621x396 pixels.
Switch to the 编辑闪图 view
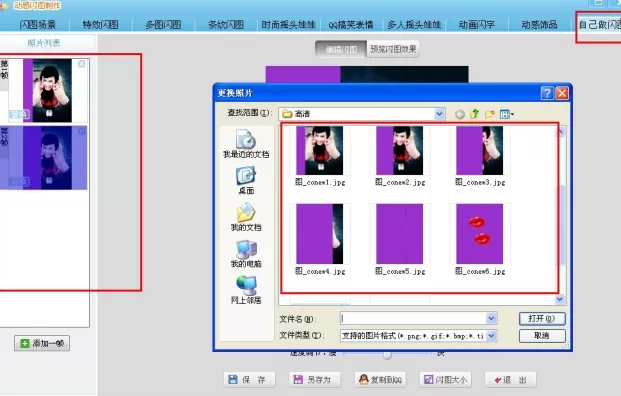coord(341,49)
